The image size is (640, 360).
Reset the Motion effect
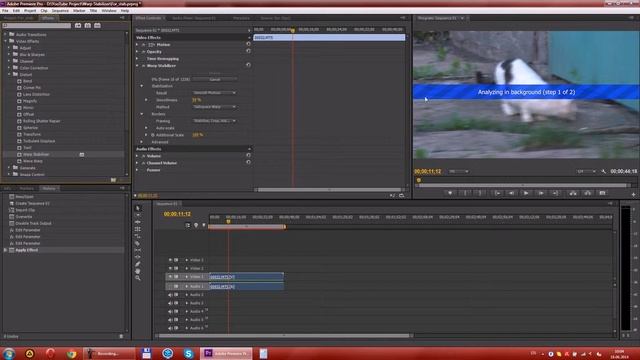[x=248, y=44]
